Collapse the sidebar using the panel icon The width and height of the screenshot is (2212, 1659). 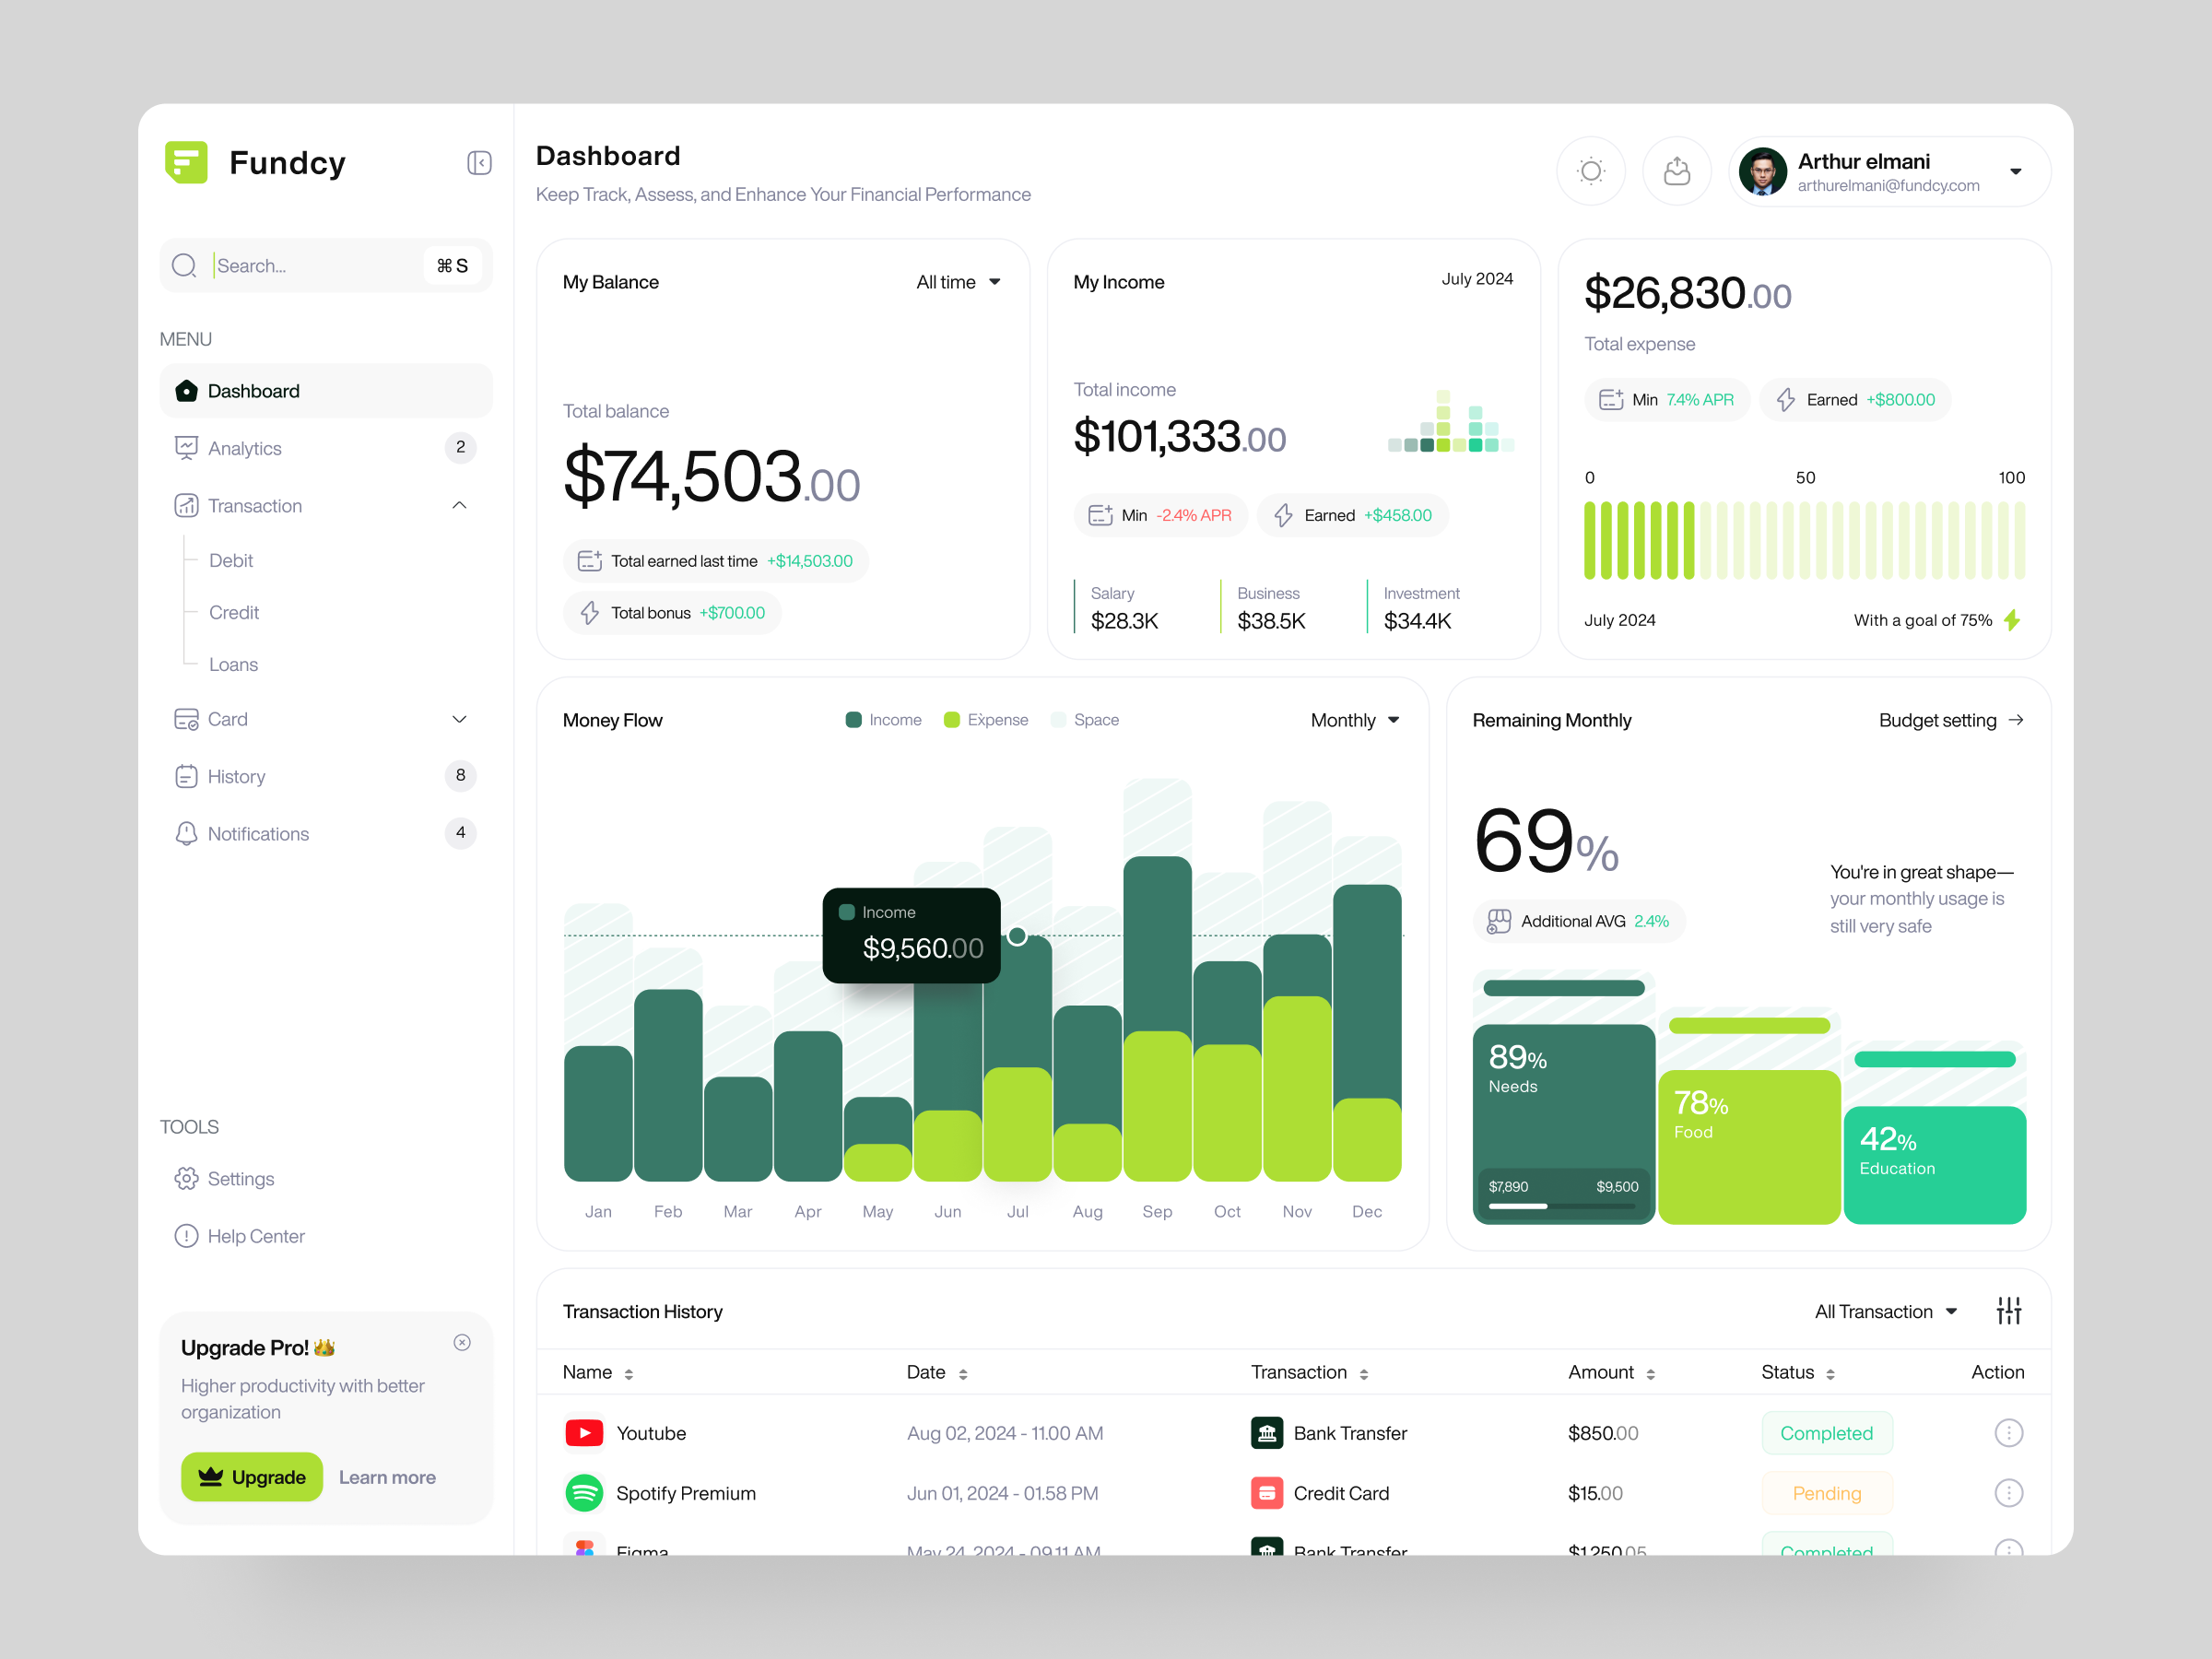click(x=479, y=163)
